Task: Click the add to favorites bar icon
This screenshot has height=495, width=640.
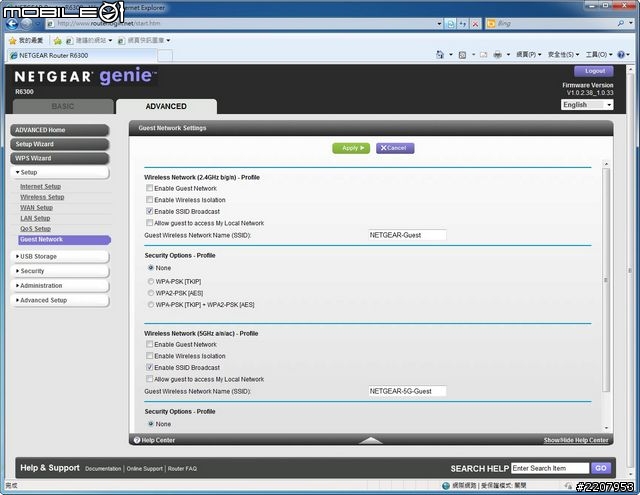Action: point(58,40)
